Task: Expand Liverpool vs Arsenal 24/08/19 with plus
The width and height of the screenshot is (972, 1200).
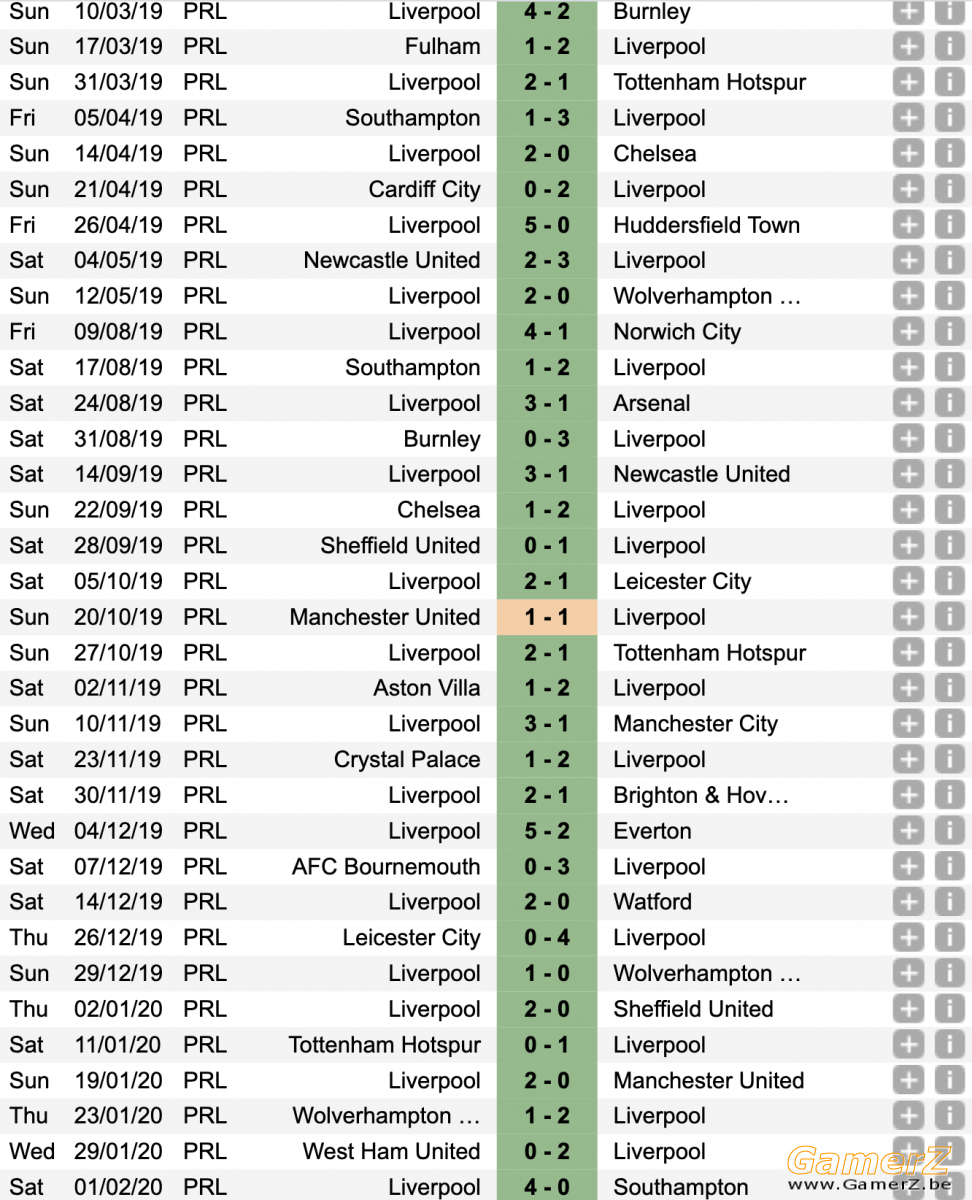Action: point(908,403)
